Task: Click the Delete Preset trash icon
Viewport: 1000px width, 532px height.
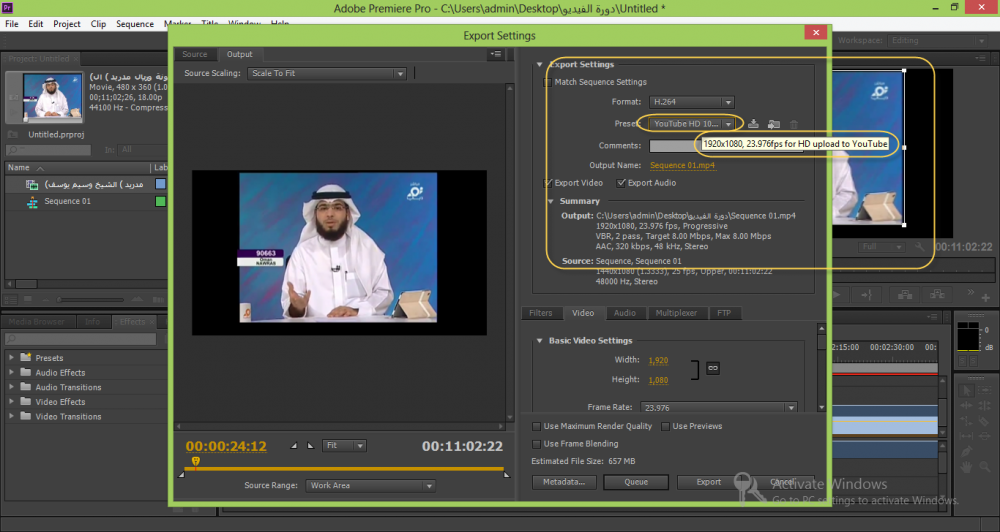Action: 794,124
